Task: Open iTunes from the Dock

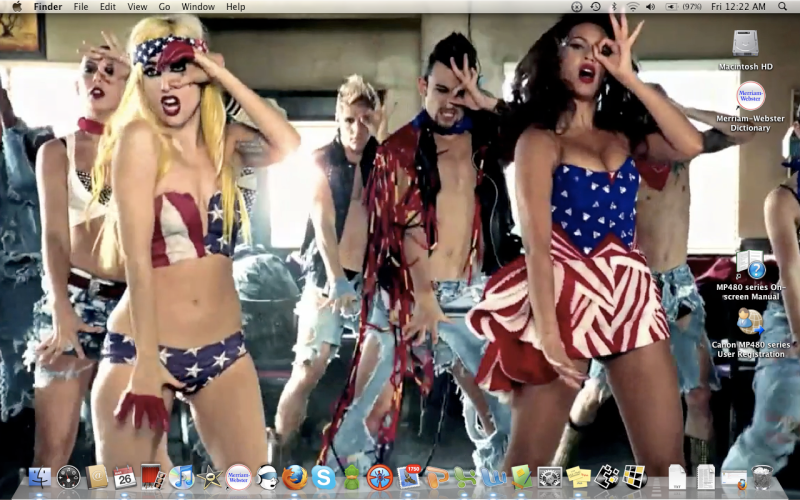Action: (x=181, y=478)
